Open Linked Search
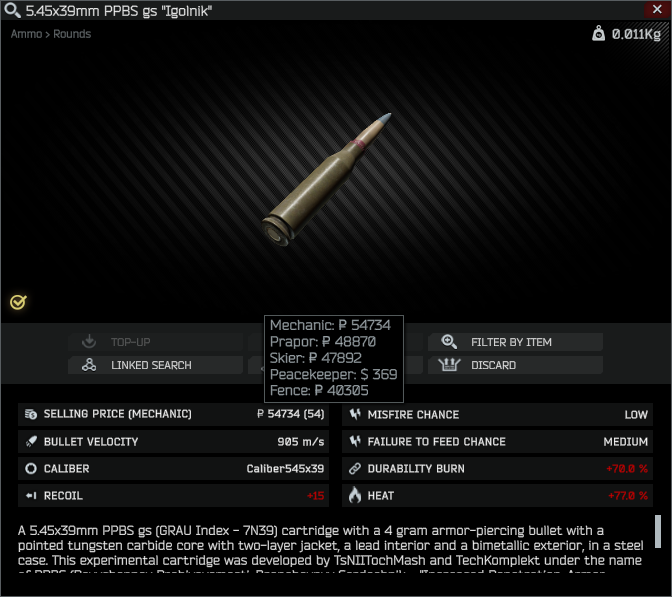Viewport: 672px width, 597px height. pyautogui.click(x=155, y=365)
